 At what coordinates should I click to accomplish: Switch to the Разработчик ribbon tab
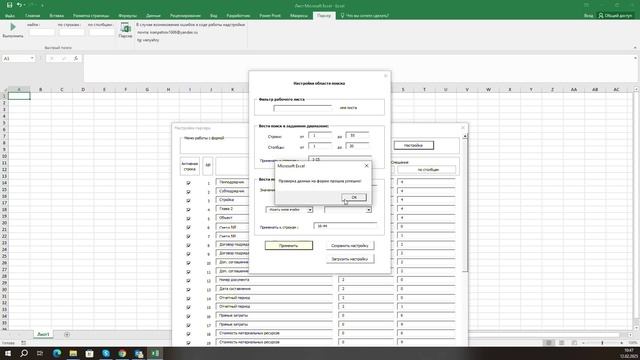(238, 16)
